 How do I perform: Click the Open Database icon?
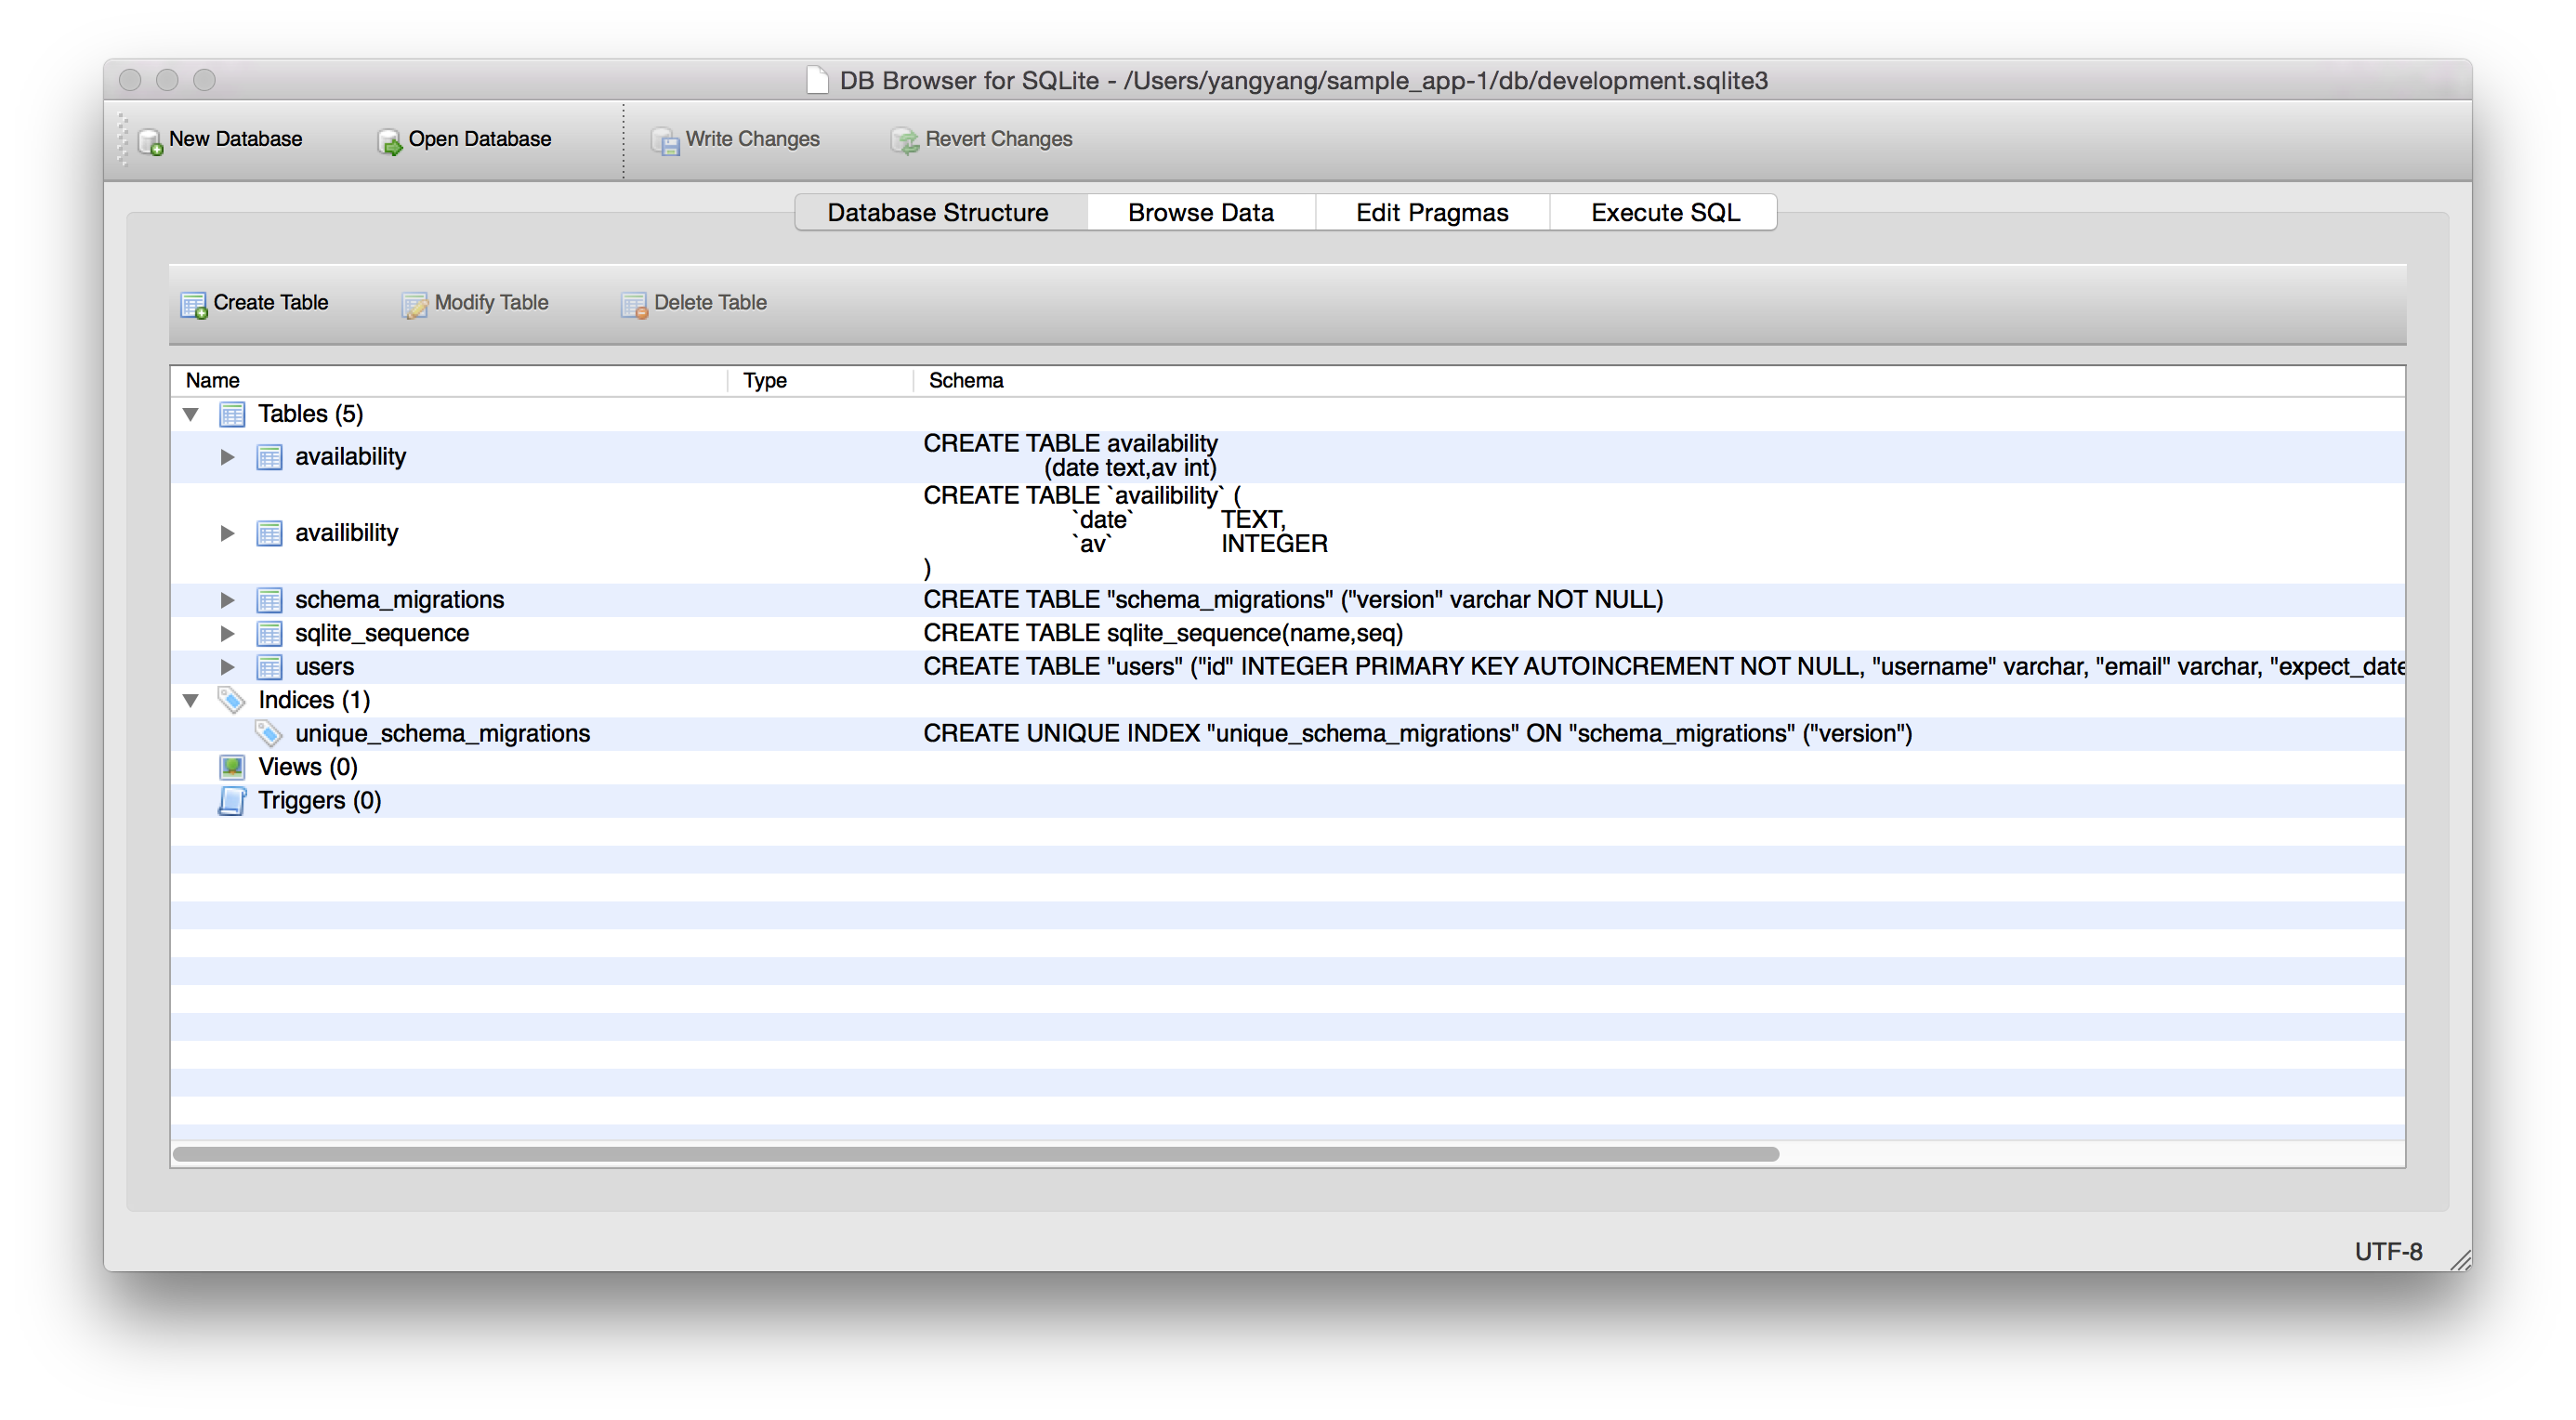click(x=389, y=141)
